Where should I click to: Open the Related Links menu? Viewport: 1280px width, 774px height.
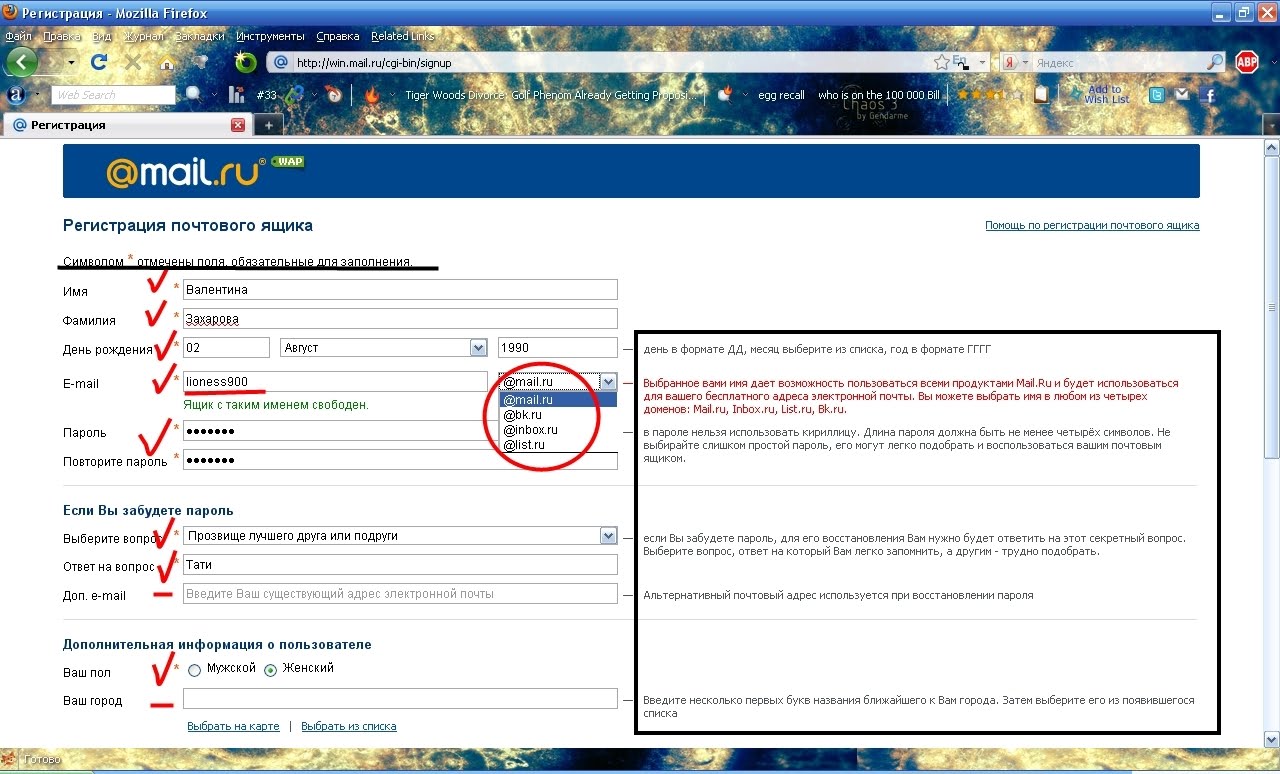click(402, 36)
